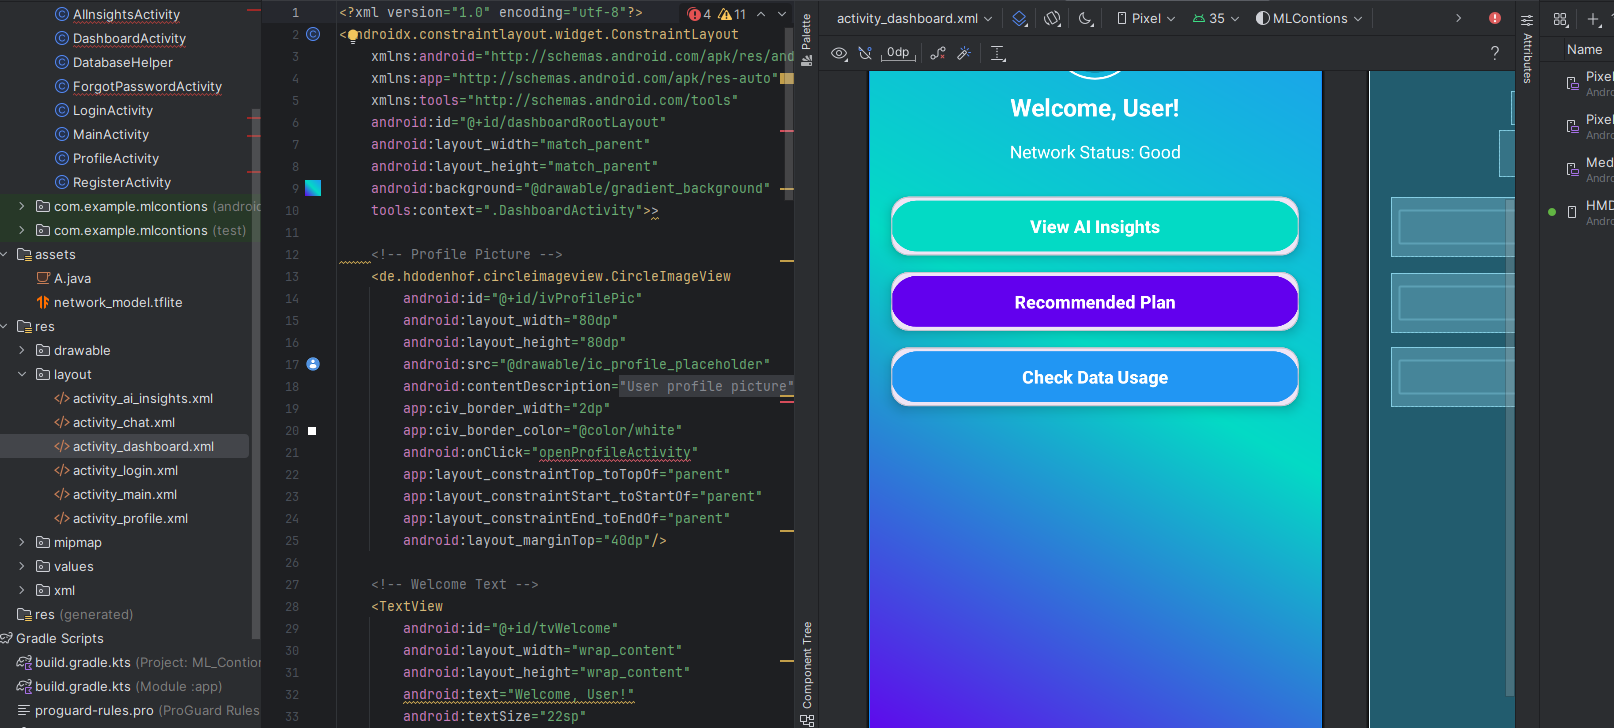
Task: Expand the drawable folder
Action: point(22,350)
